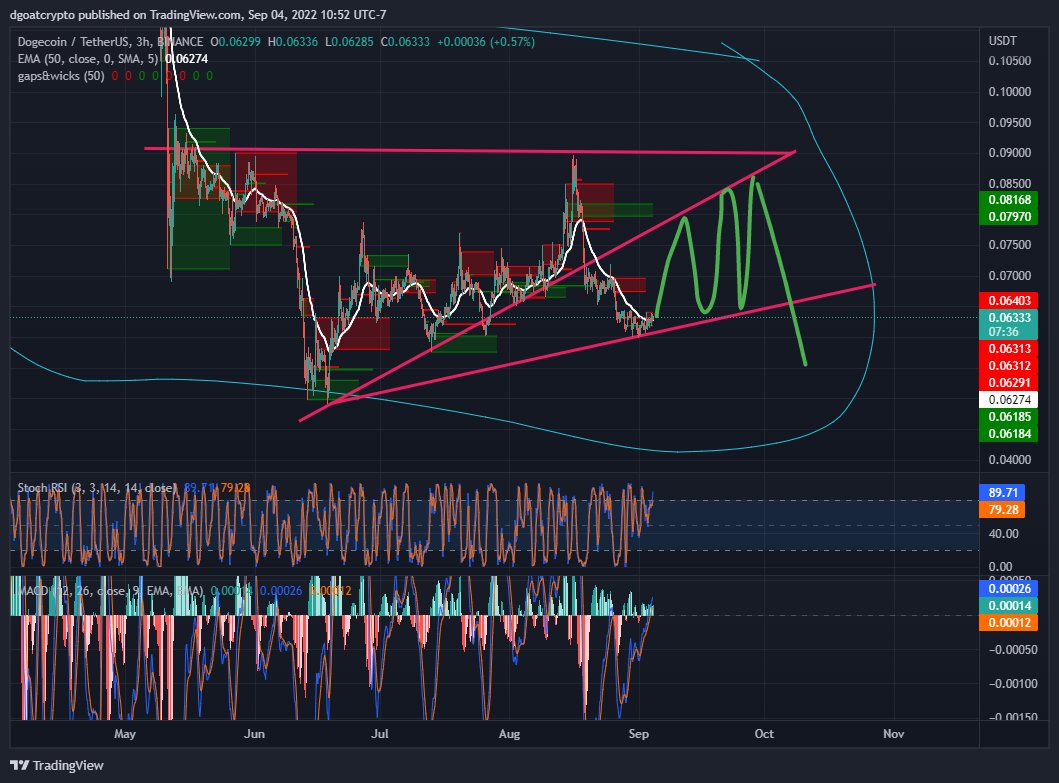Click the 0.10000 price axis tick
This screenshot has height=783, width=1059.
tap(1009, 92)
